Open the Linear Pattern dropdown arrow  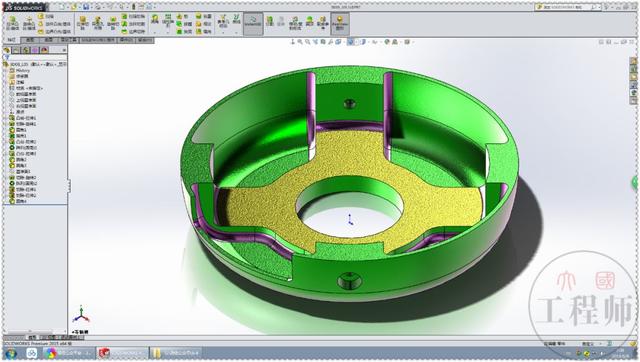coord(168,33)
